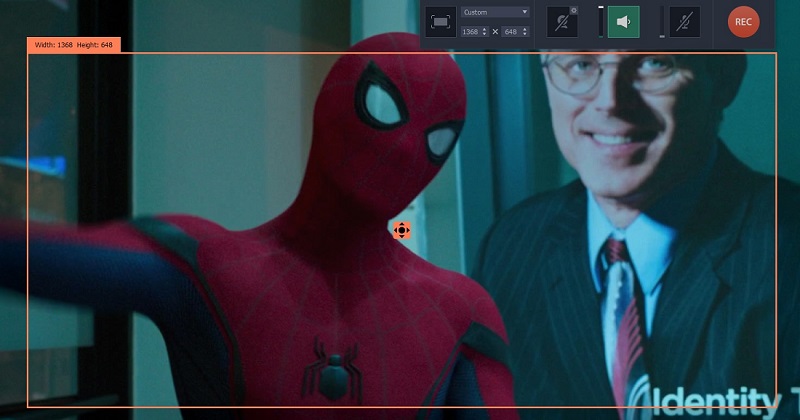
Task: Open webcam settings gear icon
Action: point(573,10)
